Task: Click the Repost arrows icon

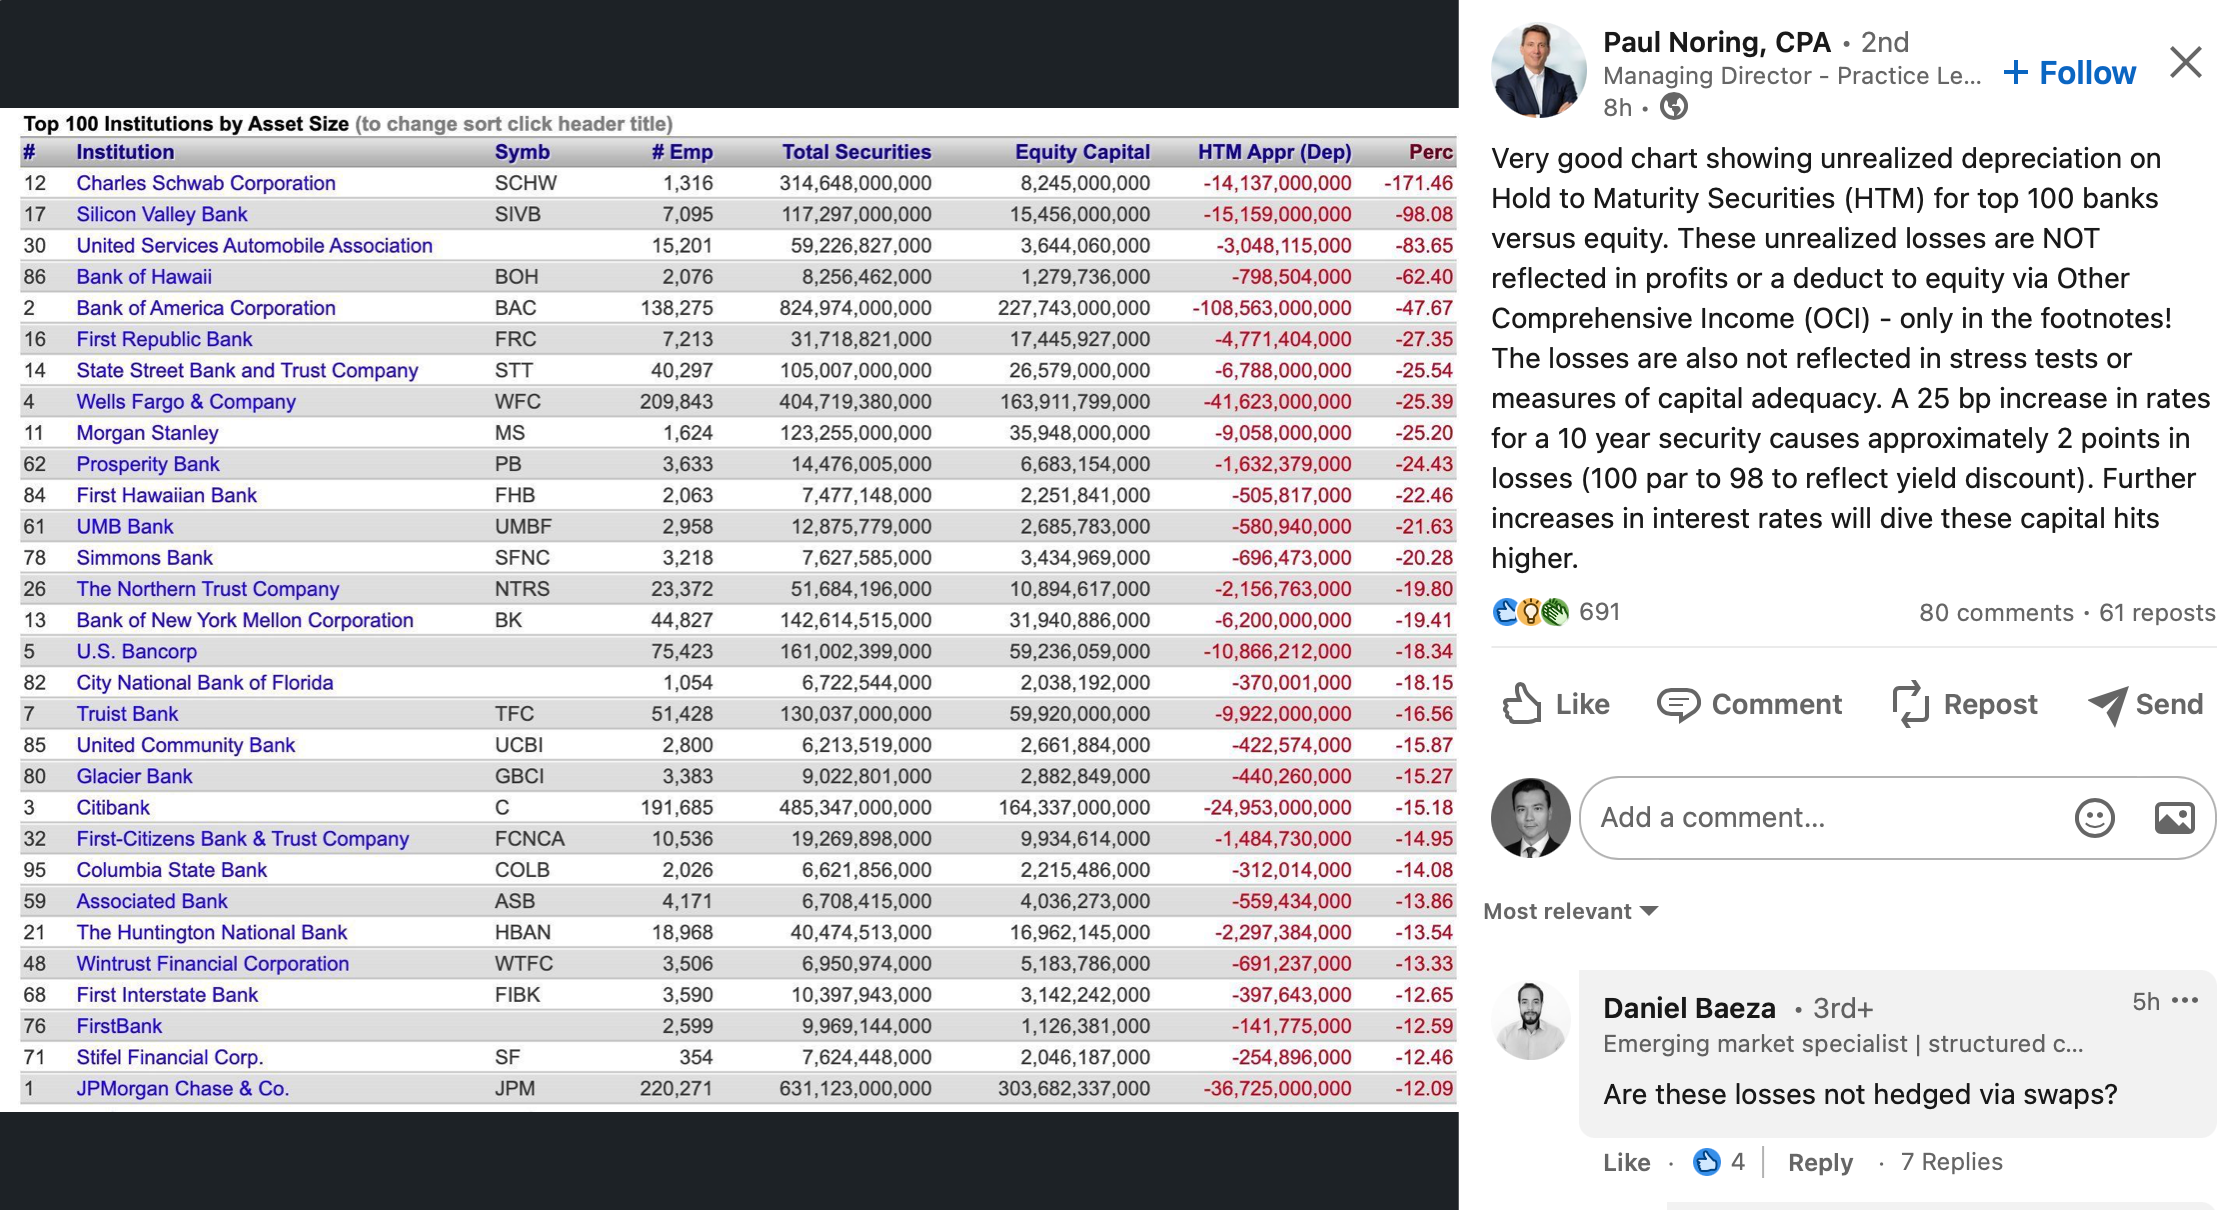Action: point(1910,704)
